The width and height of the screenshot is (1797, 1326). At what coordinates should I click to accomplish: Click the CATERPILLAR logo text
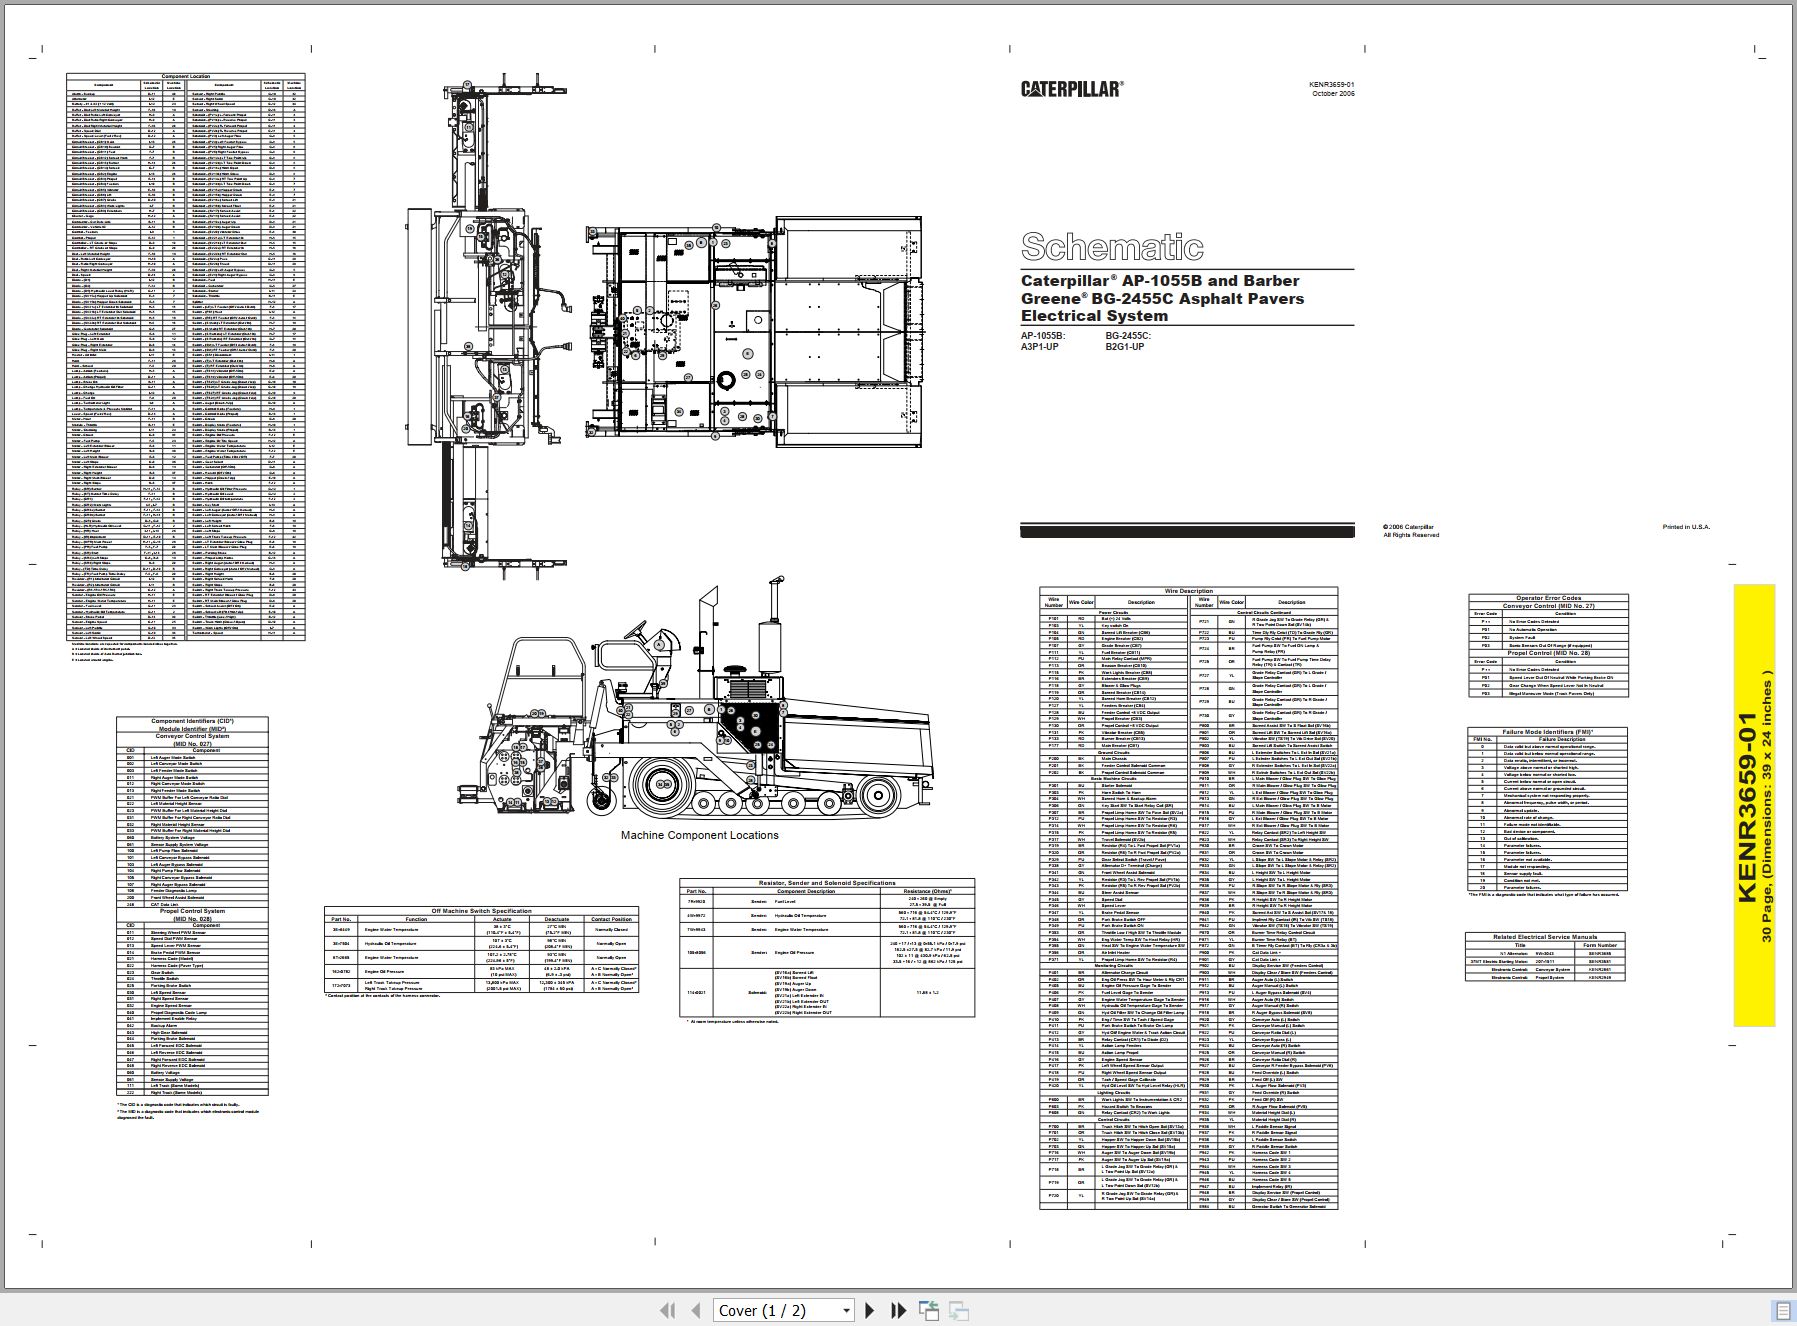1071,89
